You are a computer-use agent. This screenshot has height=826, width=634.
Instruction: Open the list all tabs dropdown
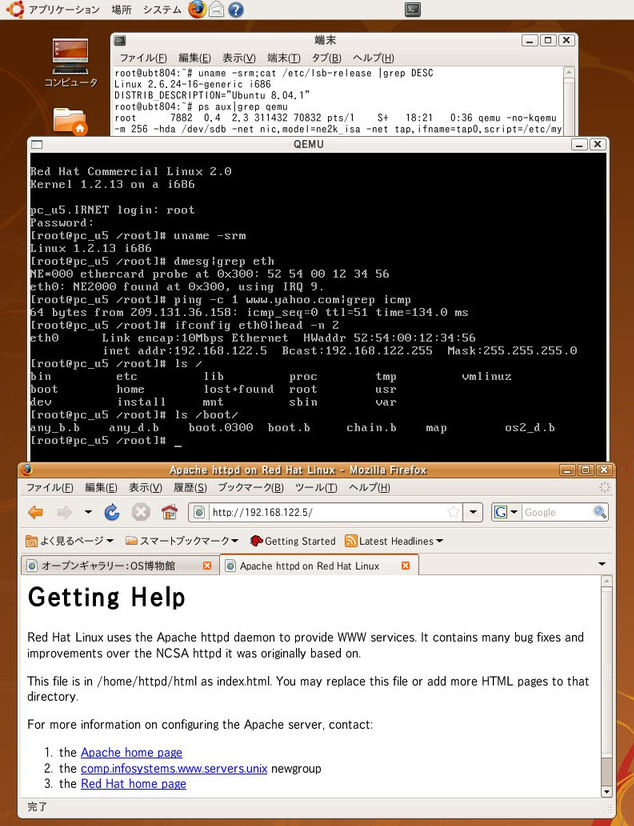(602, 564)
